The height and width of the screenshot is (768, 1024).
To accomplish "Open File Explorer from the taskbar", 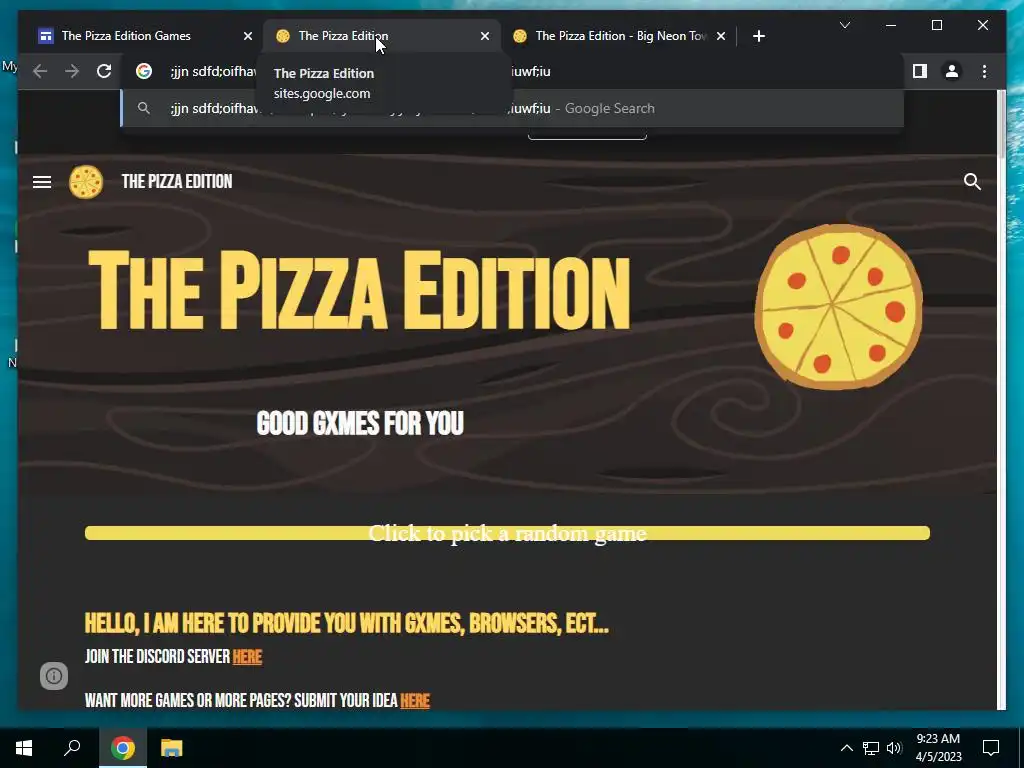I will [172, 748].
